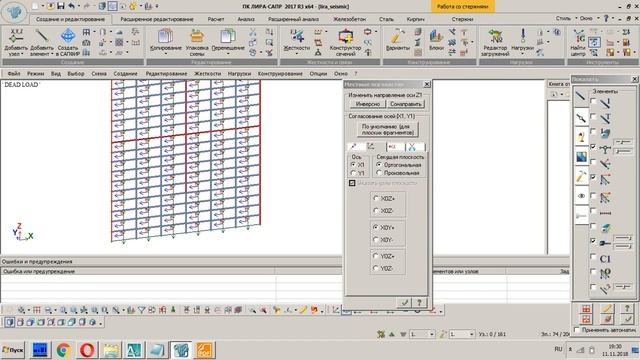Open the Стержни contextual ribbon tab
Screen dimensions: 640x360
click(x=462, y=19)
